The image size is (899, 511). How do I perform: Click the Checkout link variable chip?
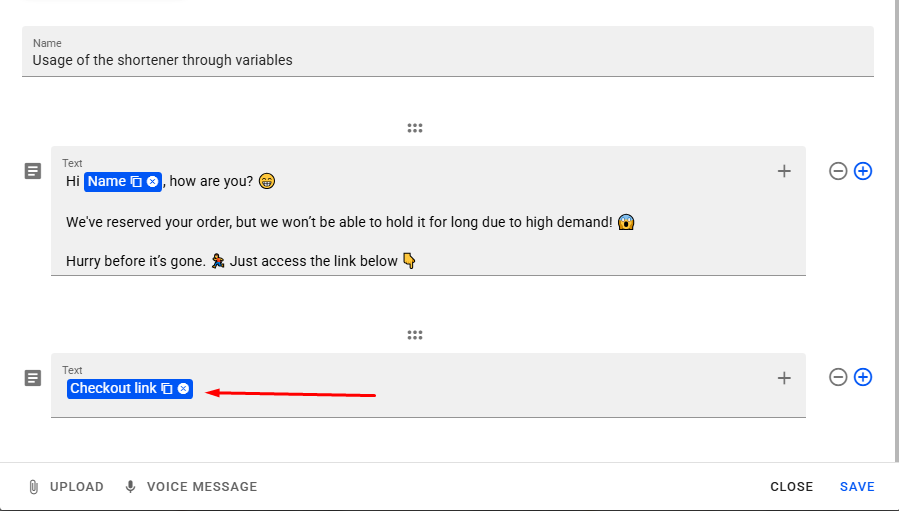[x=113, y=389]
